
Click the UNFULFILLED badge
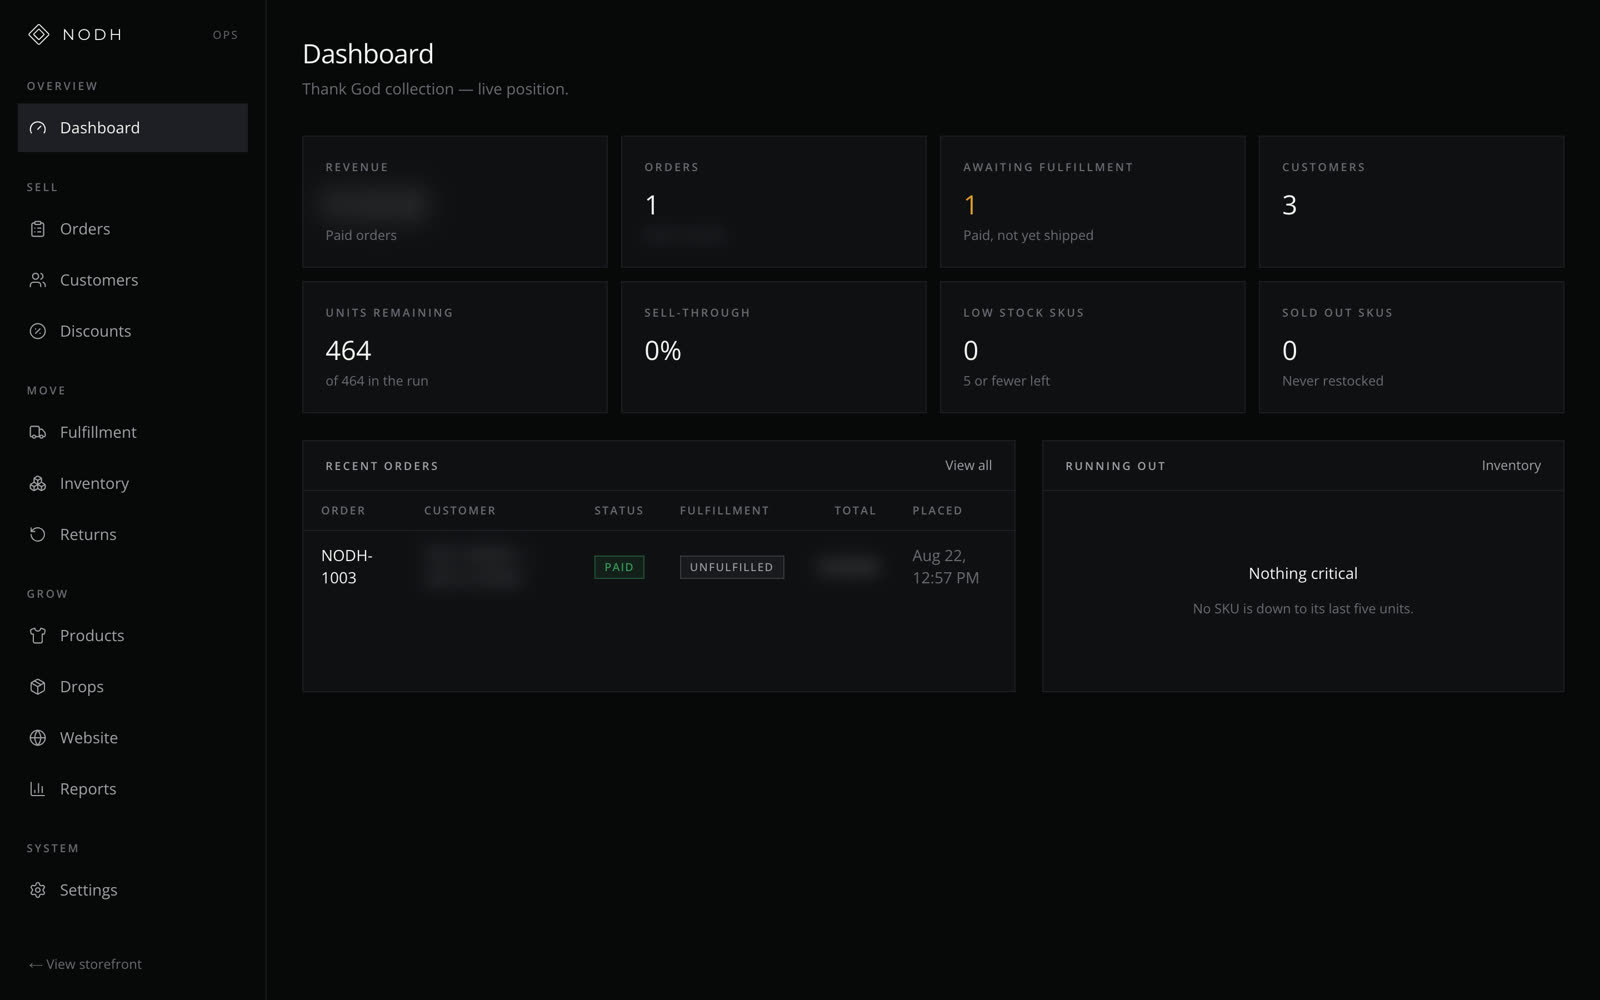tap(732, 567)
